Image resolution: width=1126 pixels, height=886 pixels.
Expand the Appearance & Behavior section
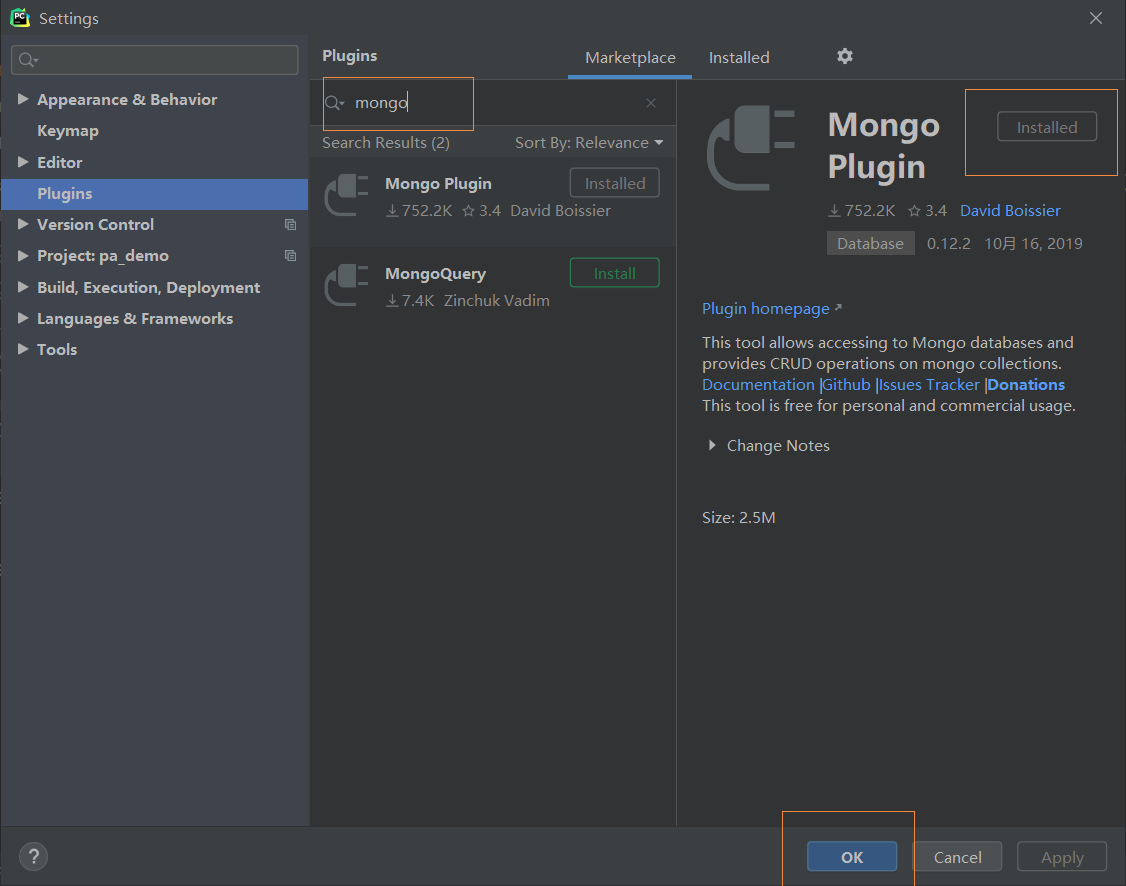point(24,99)
